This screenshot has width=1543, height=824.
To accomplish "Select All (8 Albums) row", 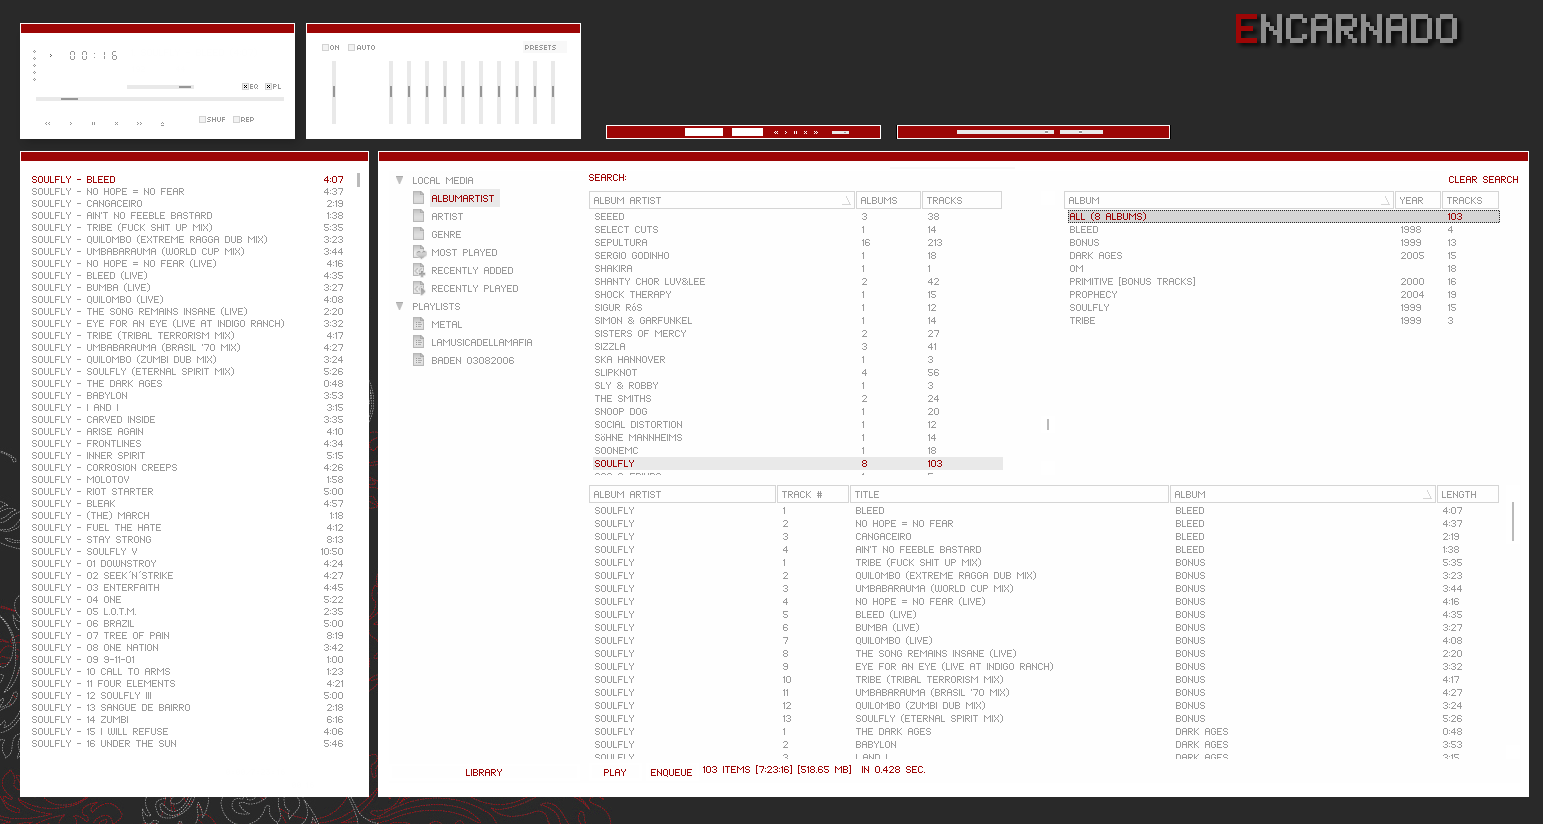I will (x=1283, y=216).
